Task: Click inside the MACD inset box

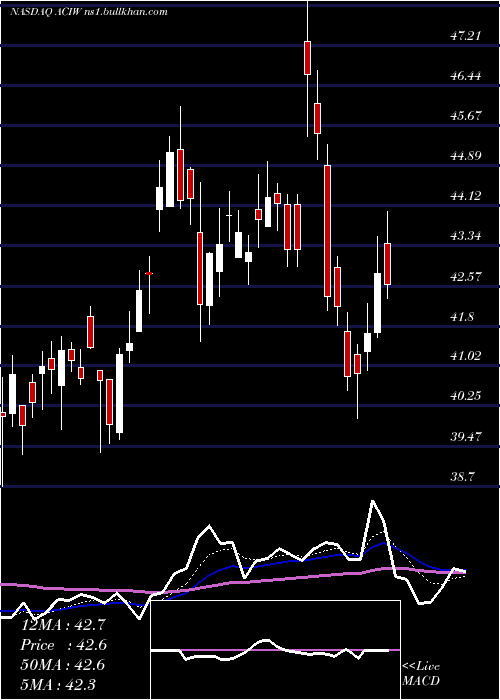Action: [x=275, y=650]
